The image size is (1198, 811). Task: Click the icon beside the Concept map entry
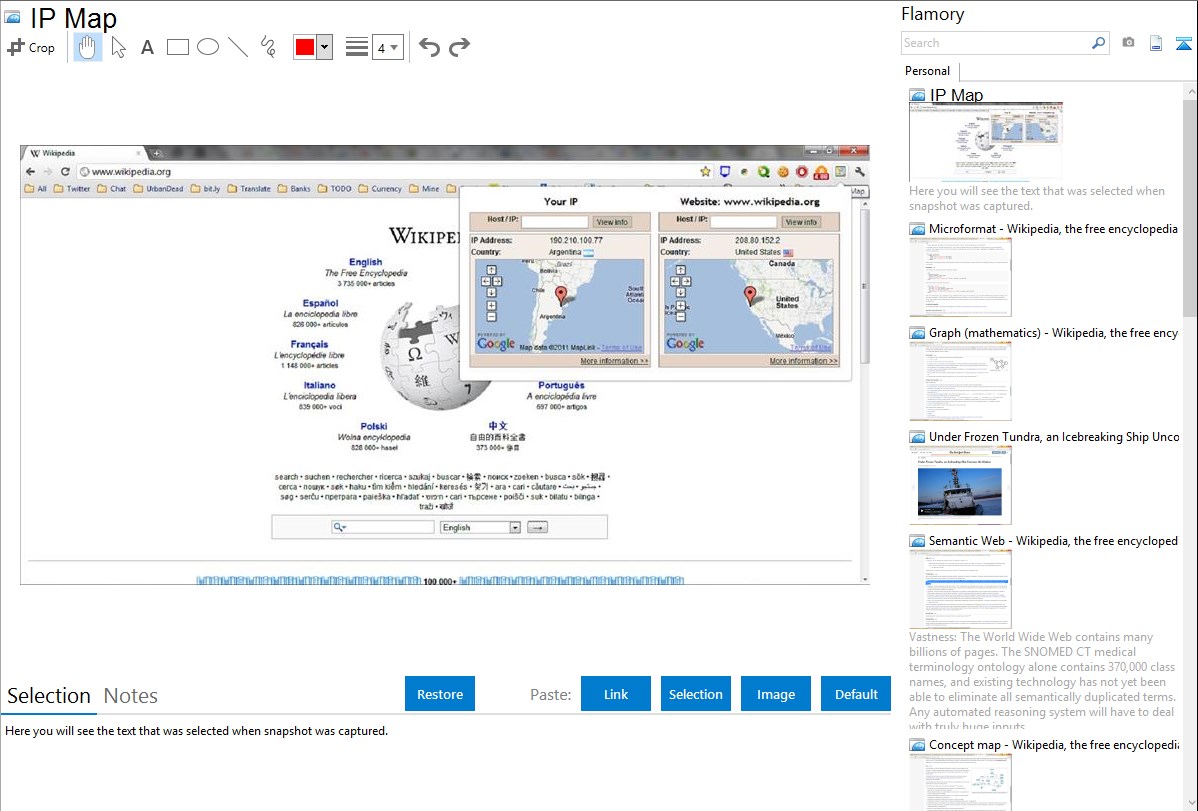pos(917,745)
